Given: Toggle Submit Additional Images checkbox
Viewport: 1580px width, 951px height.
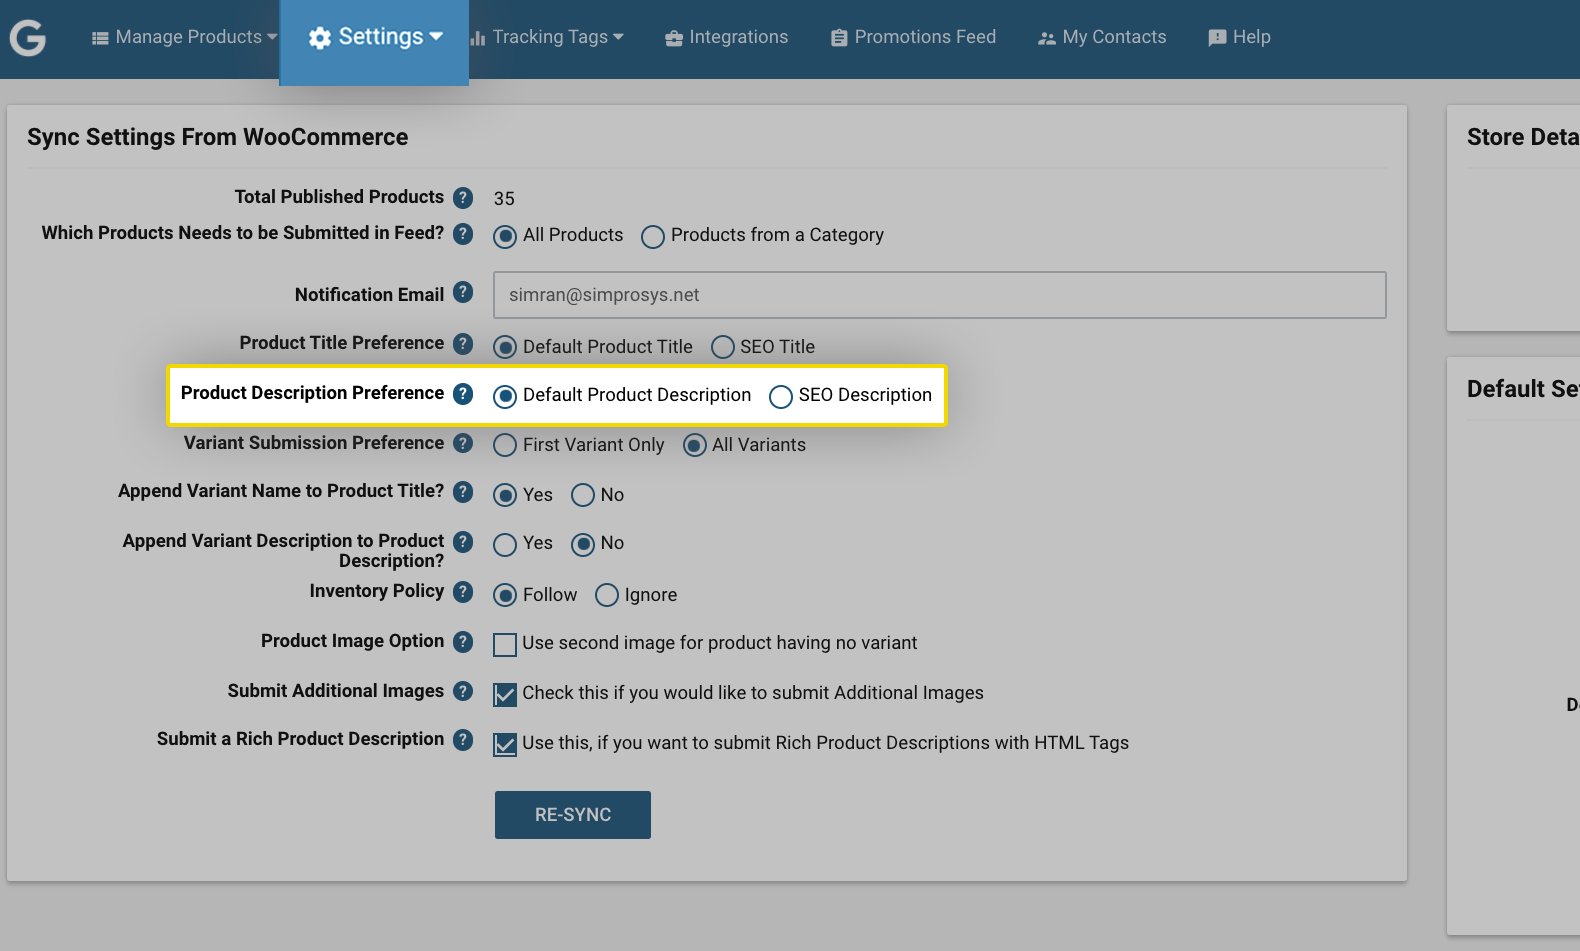Looking at the screenshot, I should point(505,694).
